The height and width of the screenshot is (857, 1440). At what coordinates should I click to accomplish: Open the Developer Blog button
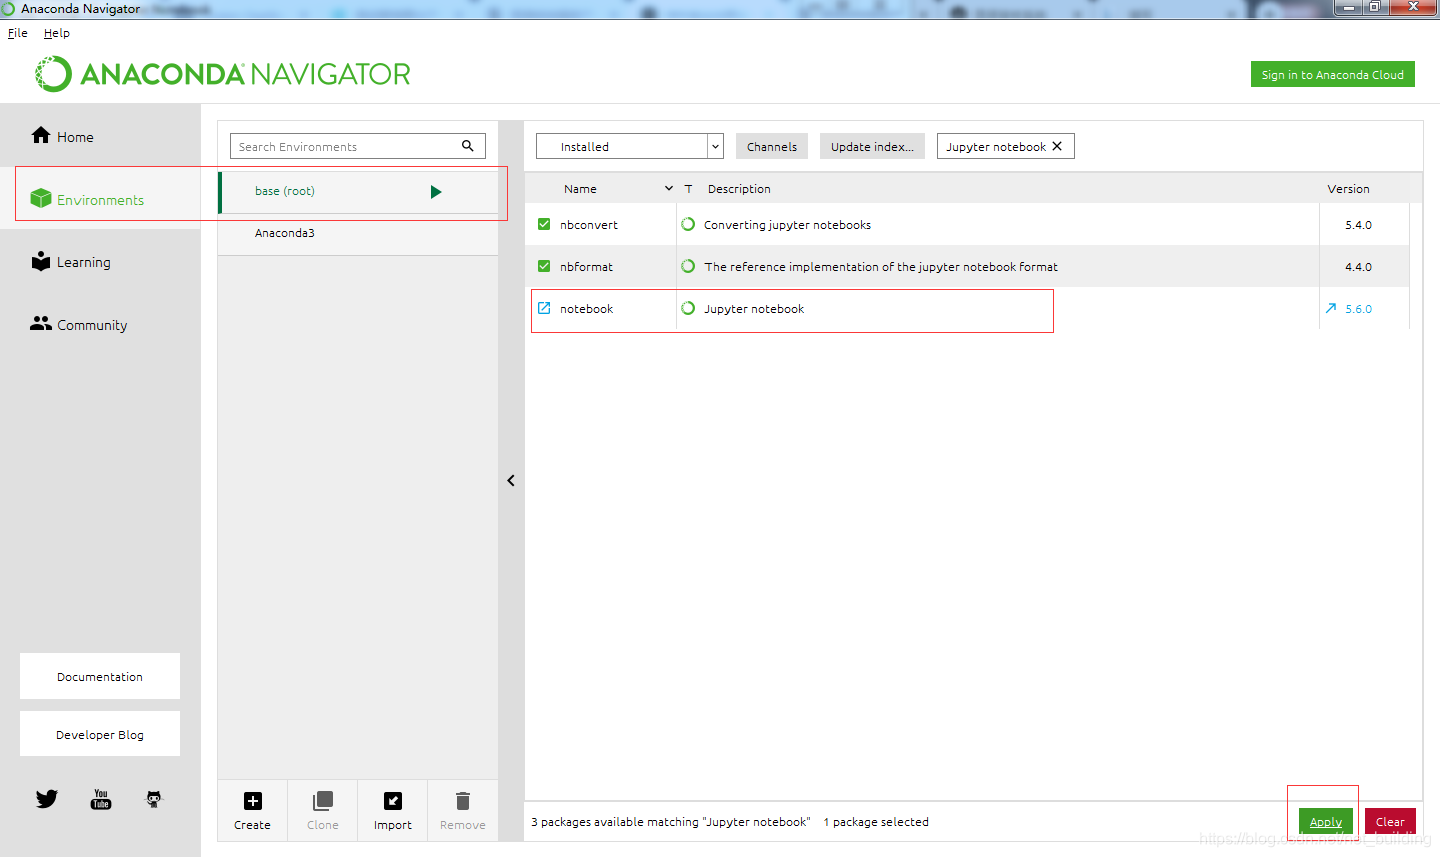point(100,734)
